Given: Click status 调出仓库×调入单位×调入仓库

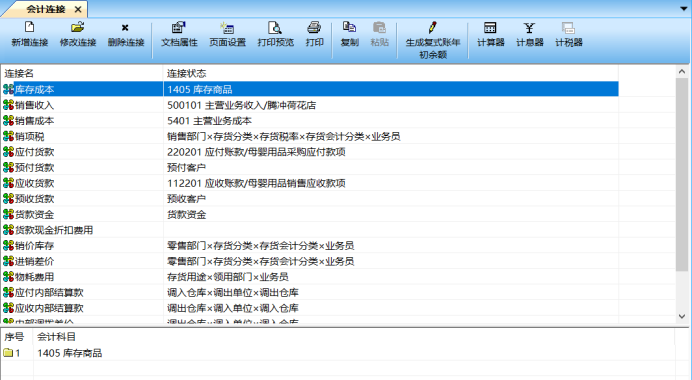Looking at the screenshot, I should click(x=233, y=308).
